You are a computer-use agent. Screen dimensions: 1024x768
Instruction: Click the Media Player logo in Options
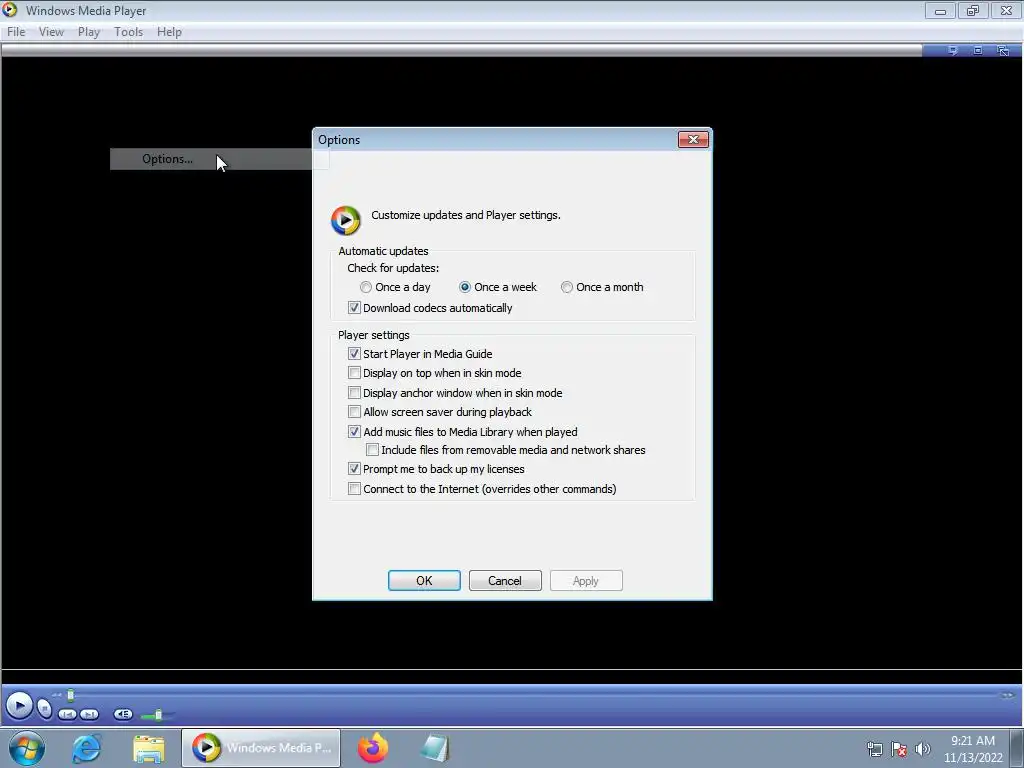(345, 220)
